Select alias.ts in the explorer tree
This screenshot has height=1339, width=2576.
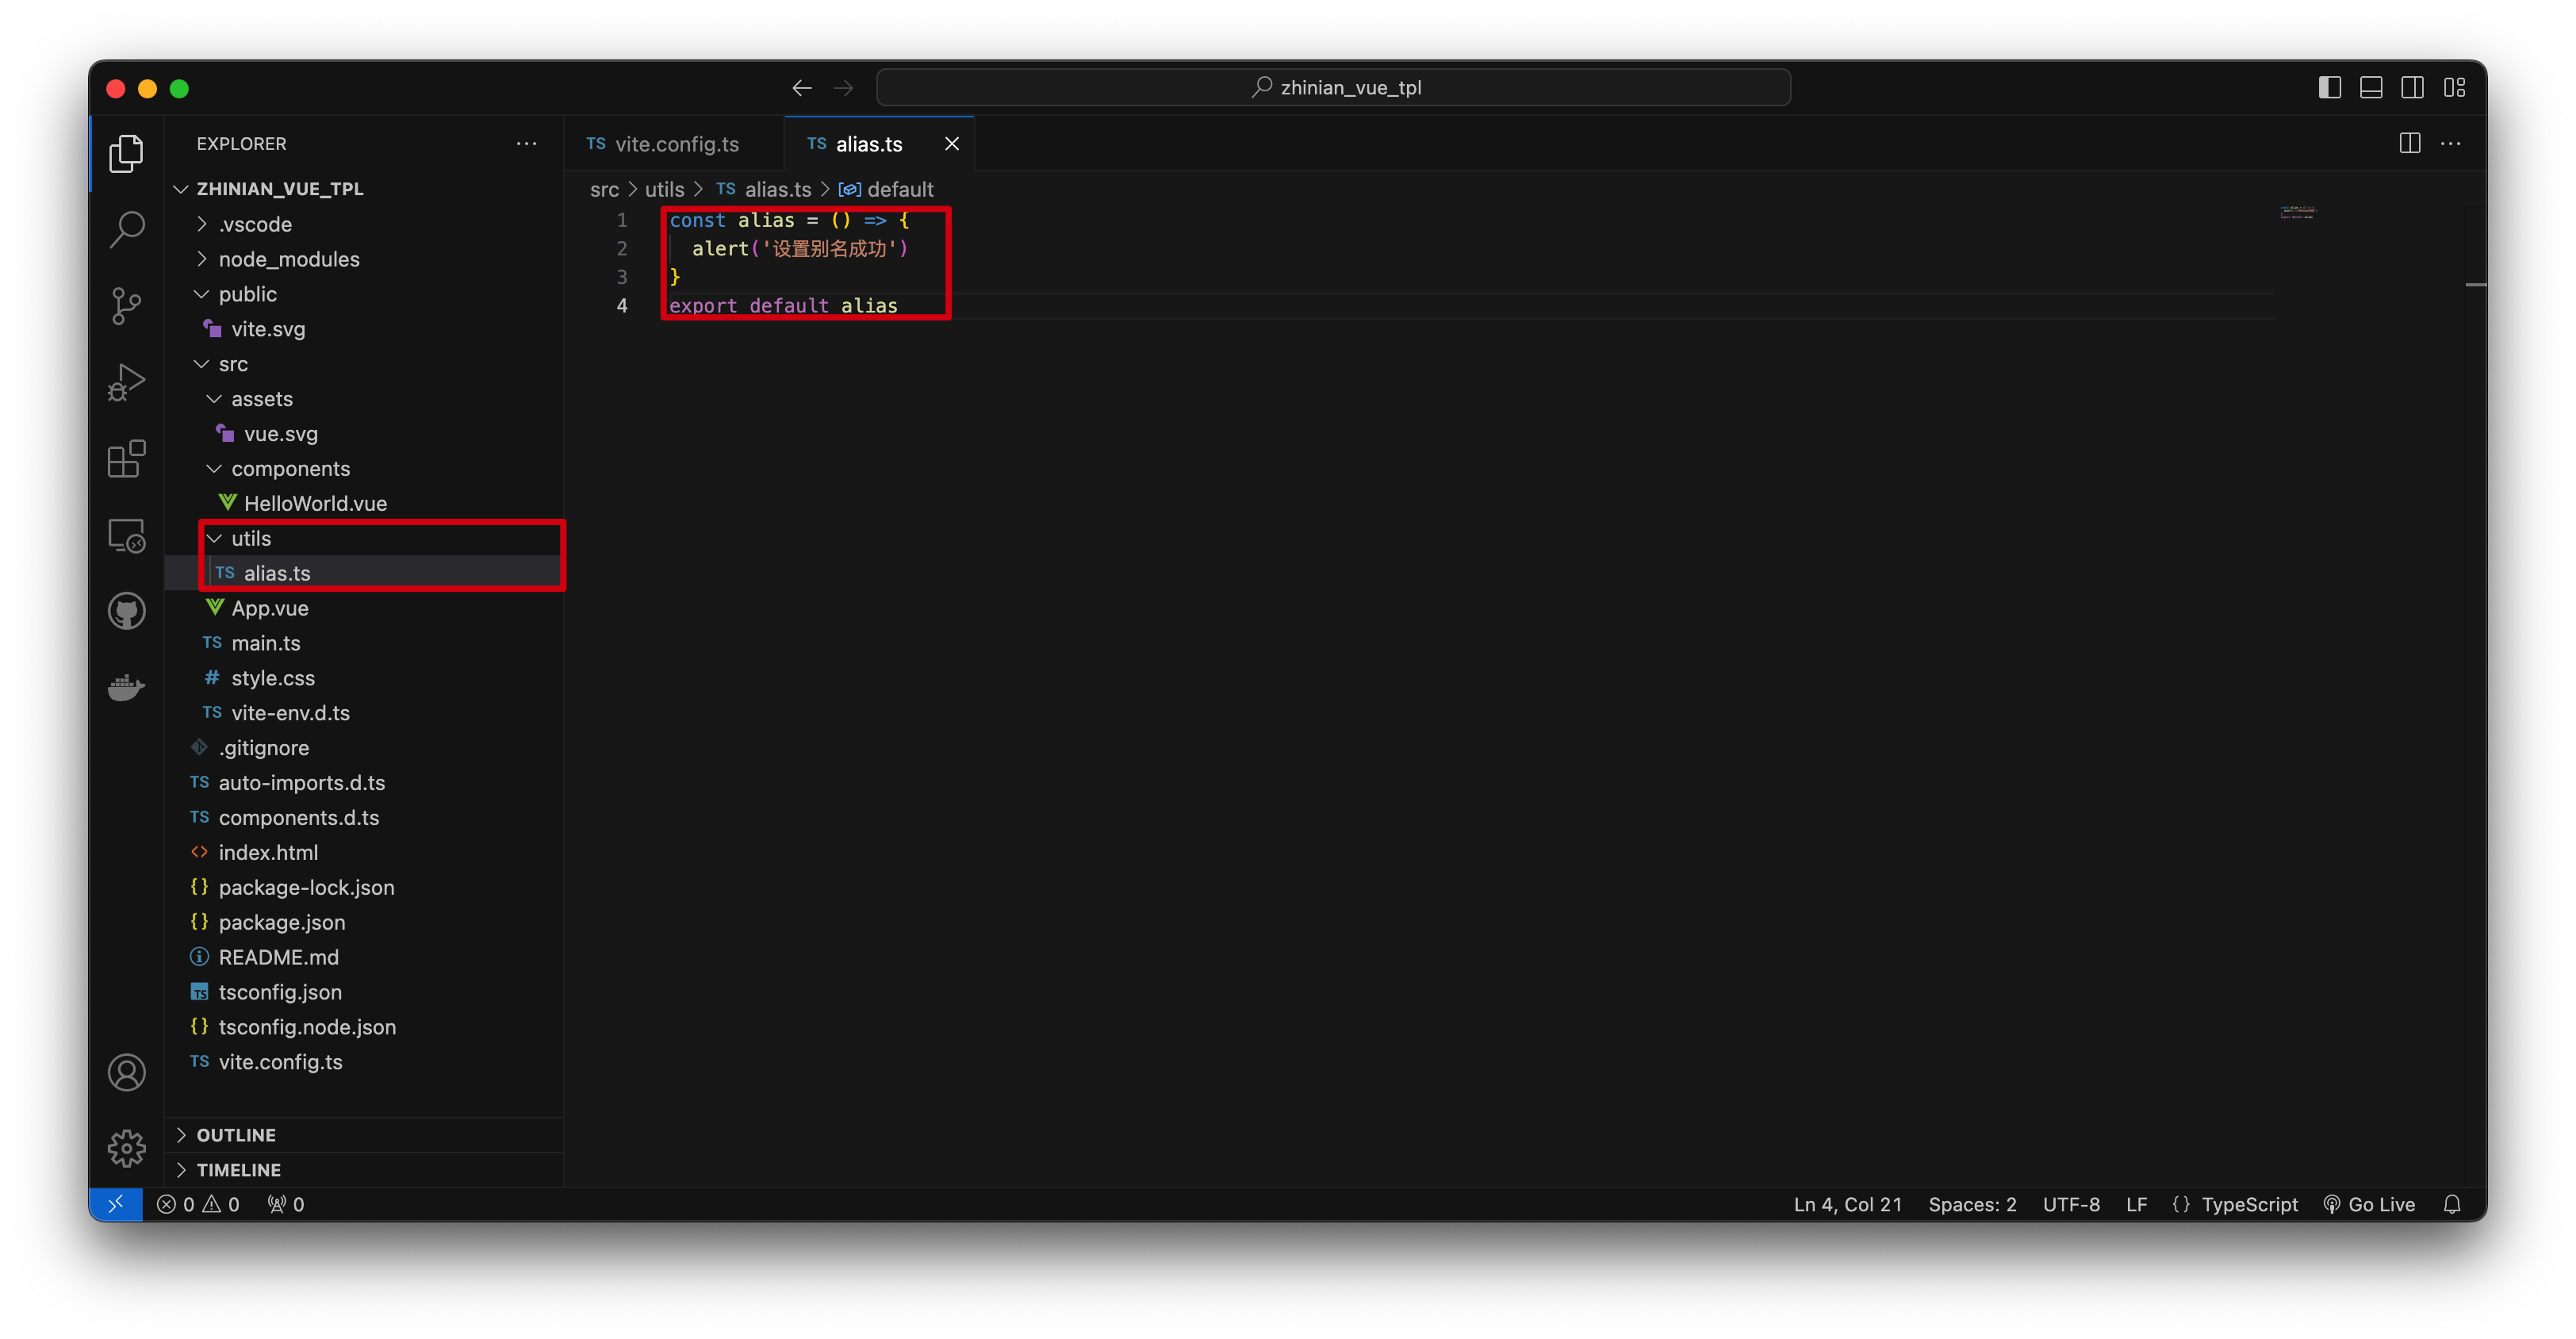click(x=364, y=573)
